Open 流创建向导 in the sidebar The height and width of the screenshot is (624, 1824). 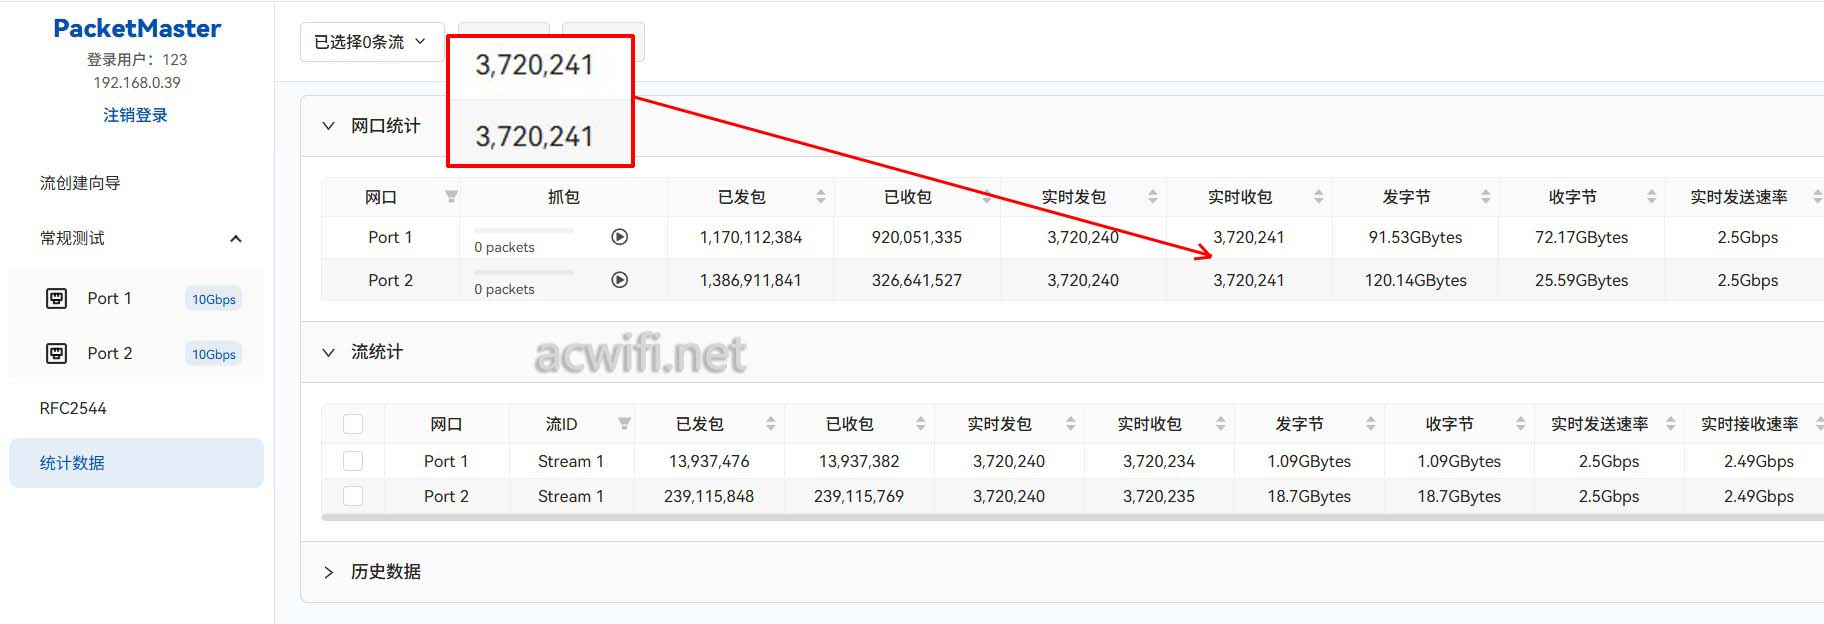pos(80,183)
